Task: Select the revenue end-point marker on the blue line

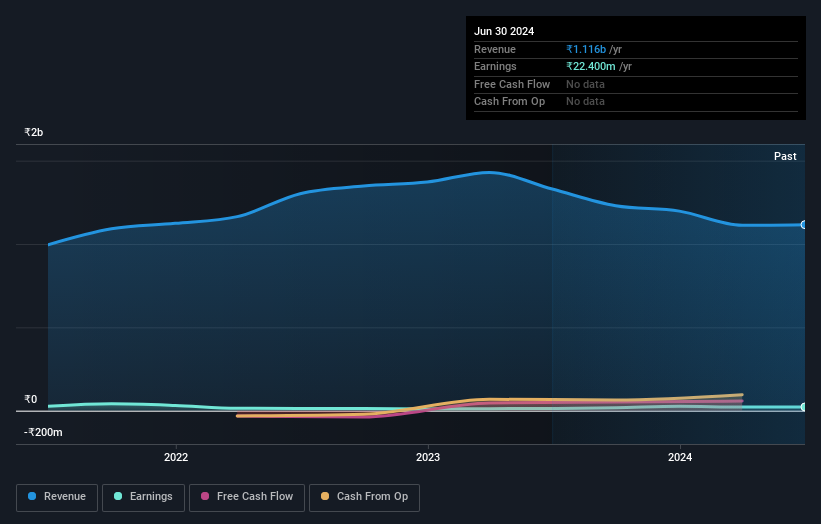Action: 804,225
